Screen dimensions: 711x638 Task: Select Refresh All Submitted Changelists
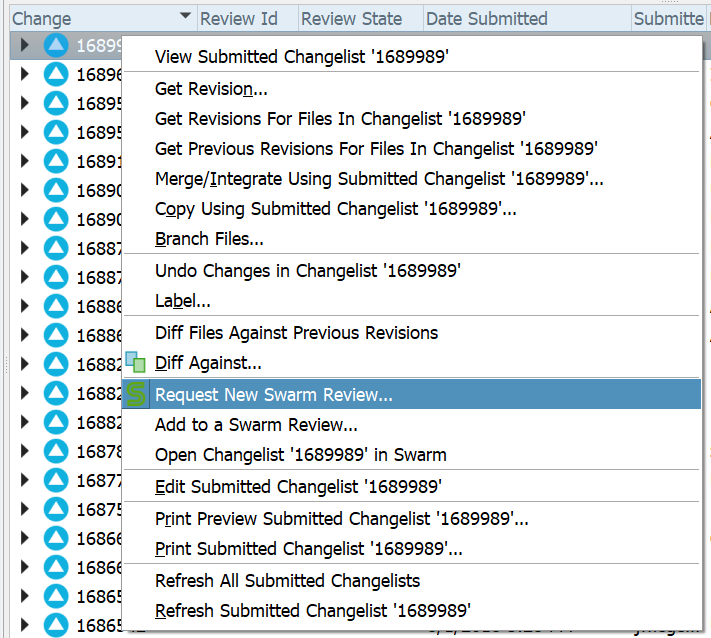point(287,581)
